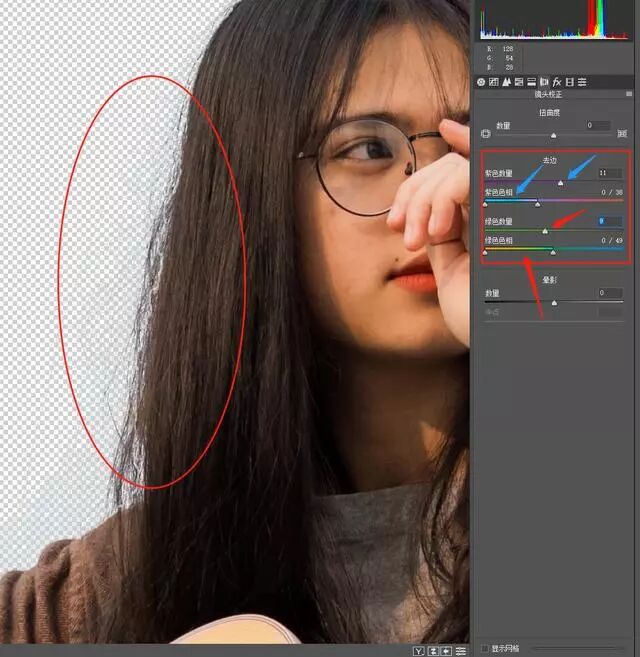Click the 紫色色相 range value 0 / 36
The height and width of the screenshot is (657, 640).
[612, 192]
